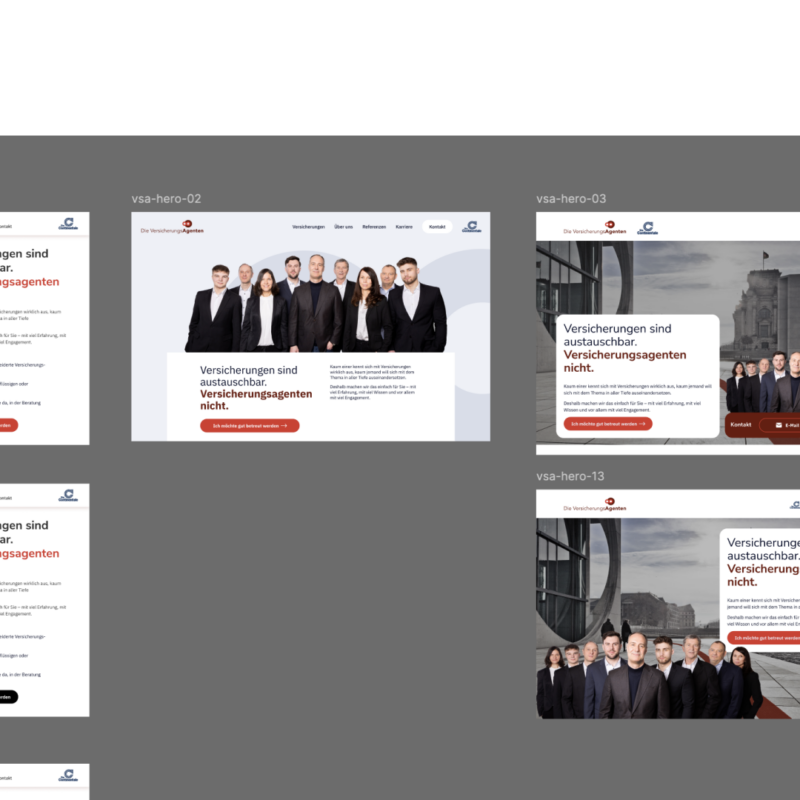Click Continentale logo in vsa-hero-03 header
The image size is (800, 800).
click(x=647, y=228)
